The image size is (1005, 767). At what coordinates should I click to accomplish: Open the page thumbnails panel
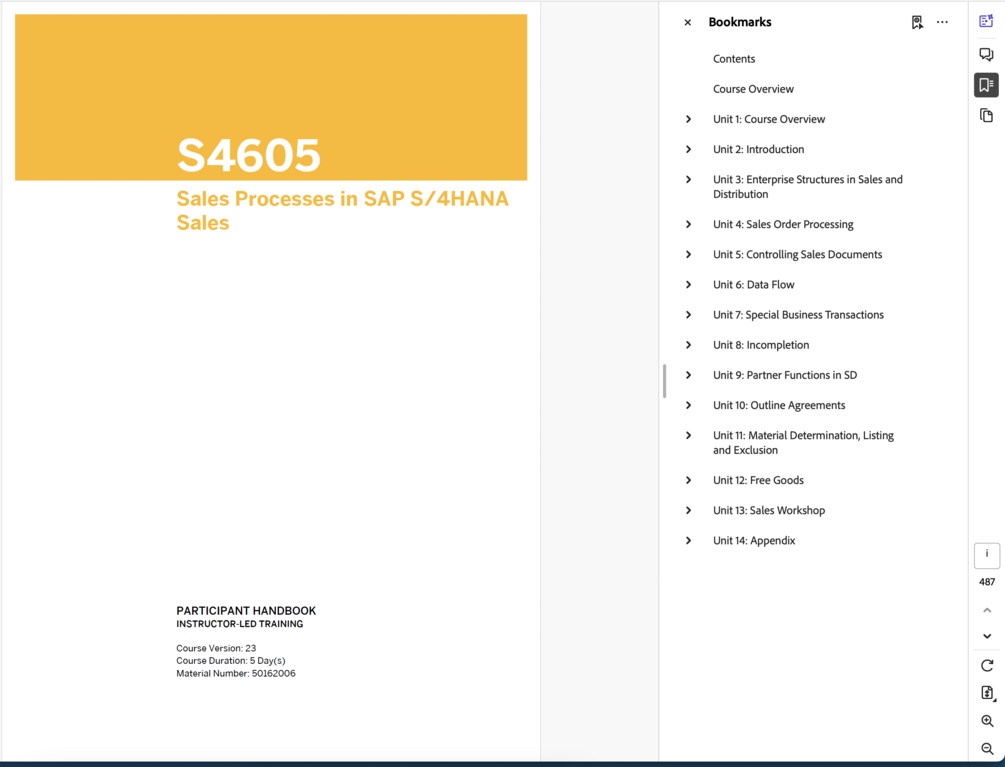pos(986,115)
